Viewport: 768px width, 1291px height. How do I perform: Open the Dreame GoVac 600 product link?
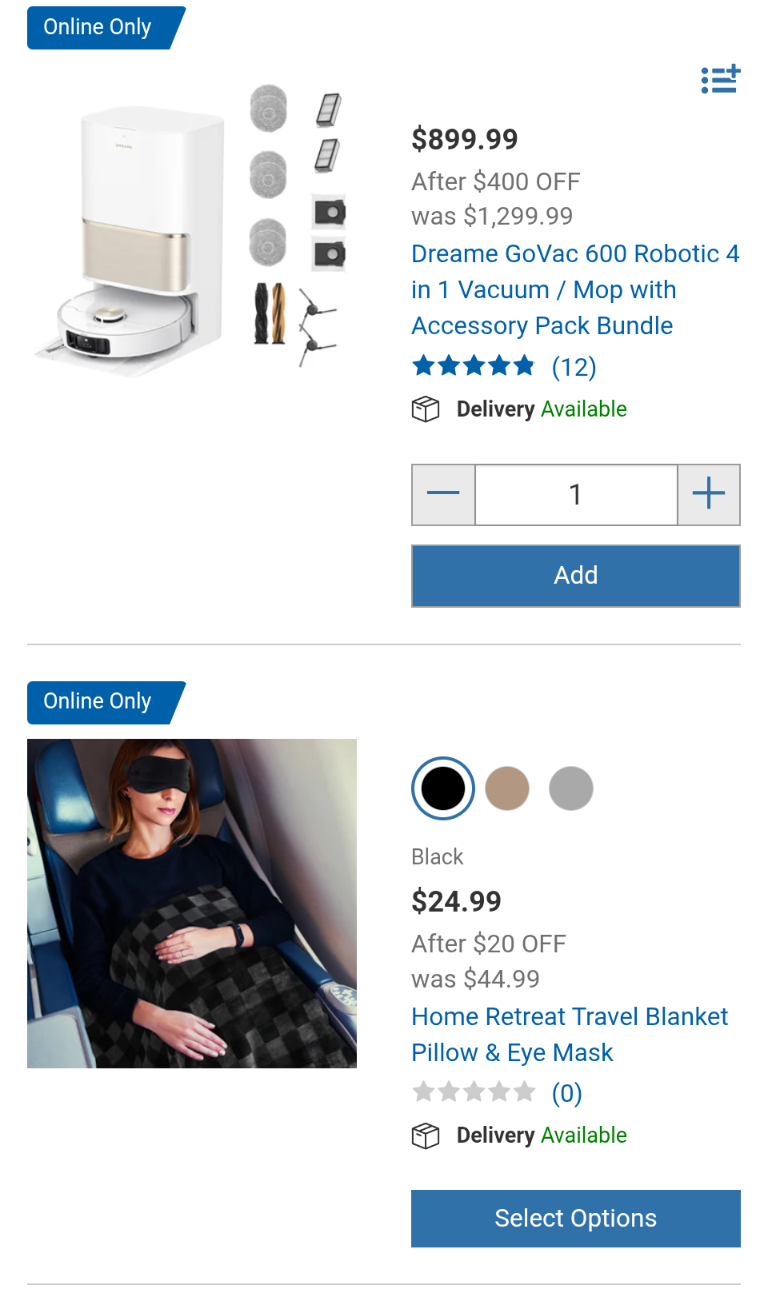576,289
